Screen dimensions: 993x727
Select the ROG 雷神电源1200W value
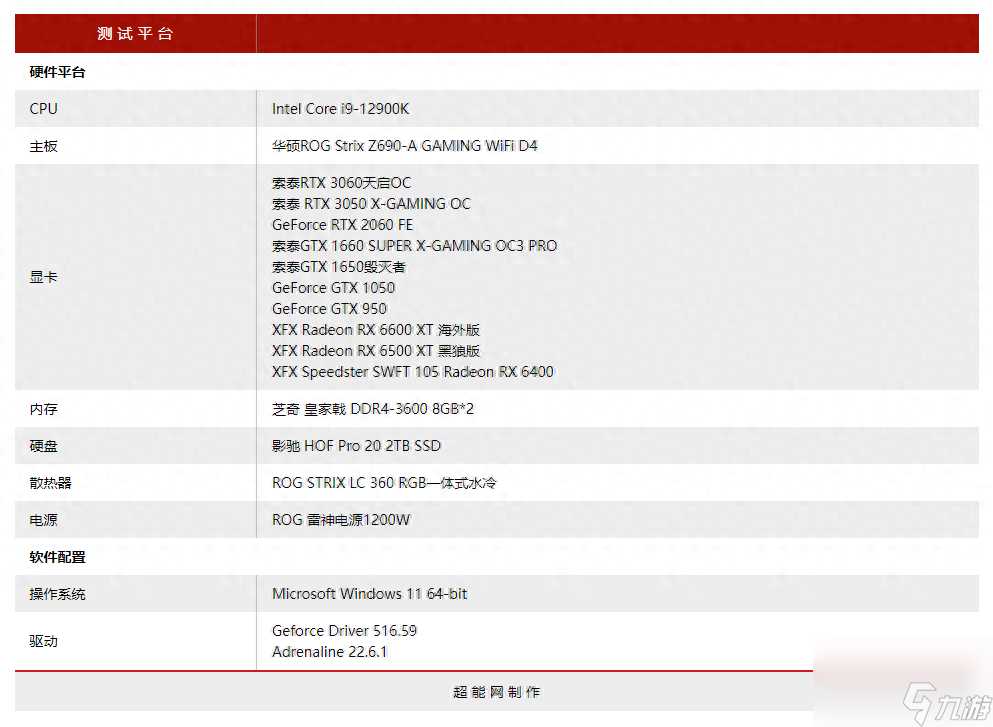pyautogui.click(x=341, y=520)
